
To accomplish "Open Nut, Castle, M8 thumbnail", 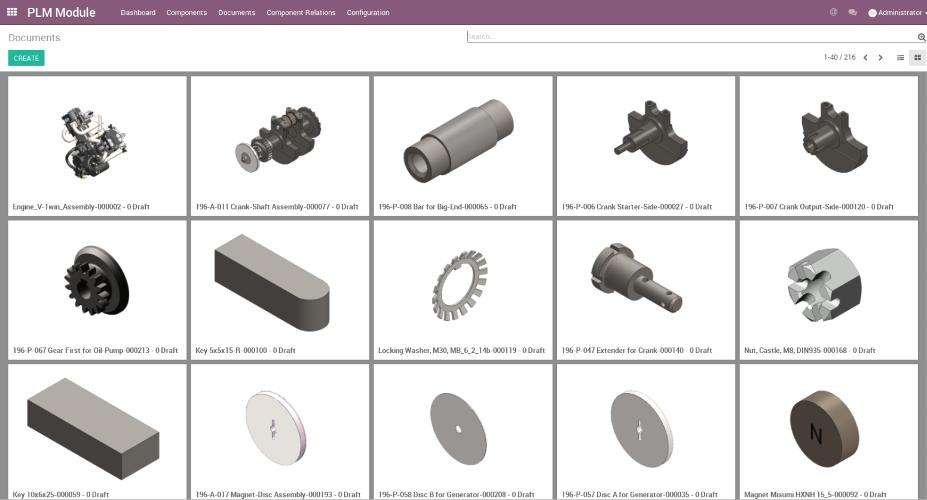I will click(x=824, y=284).
